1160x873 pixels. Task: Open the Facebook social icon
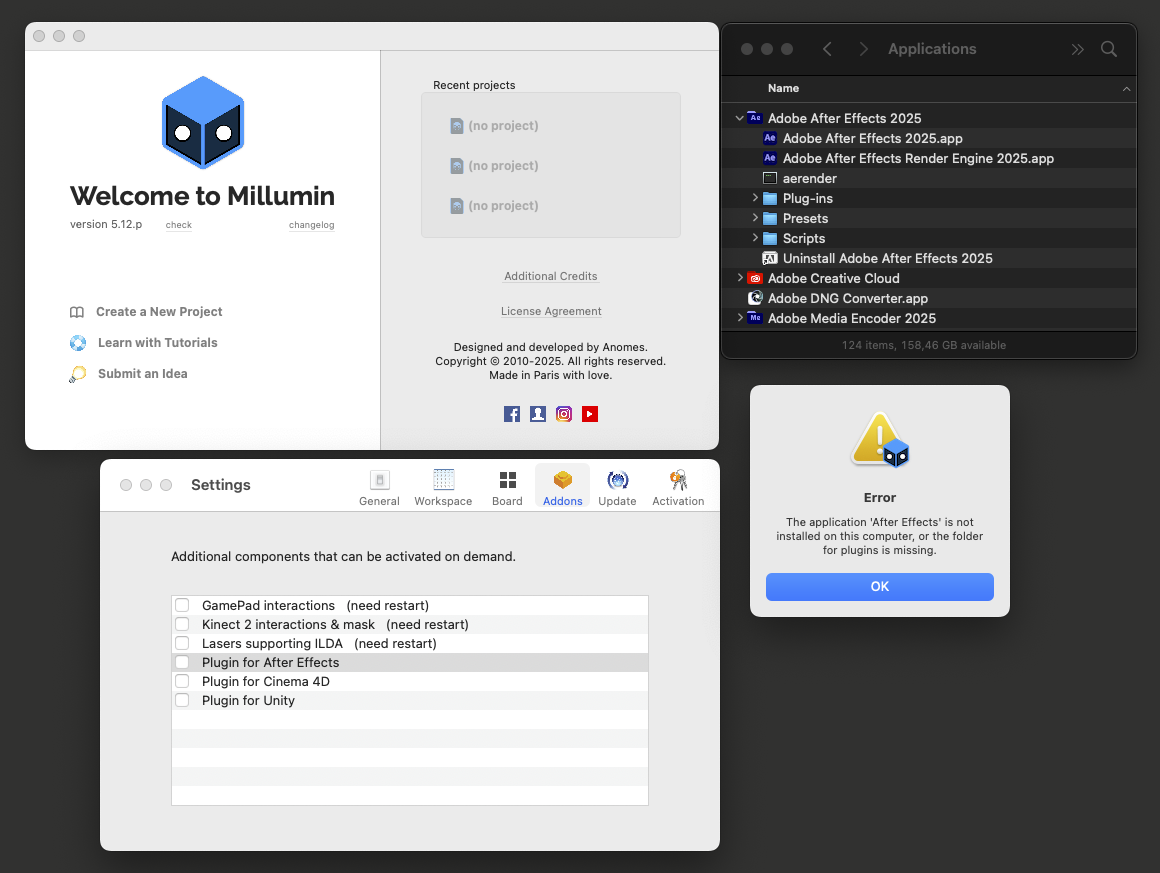[x=512, y=414]
